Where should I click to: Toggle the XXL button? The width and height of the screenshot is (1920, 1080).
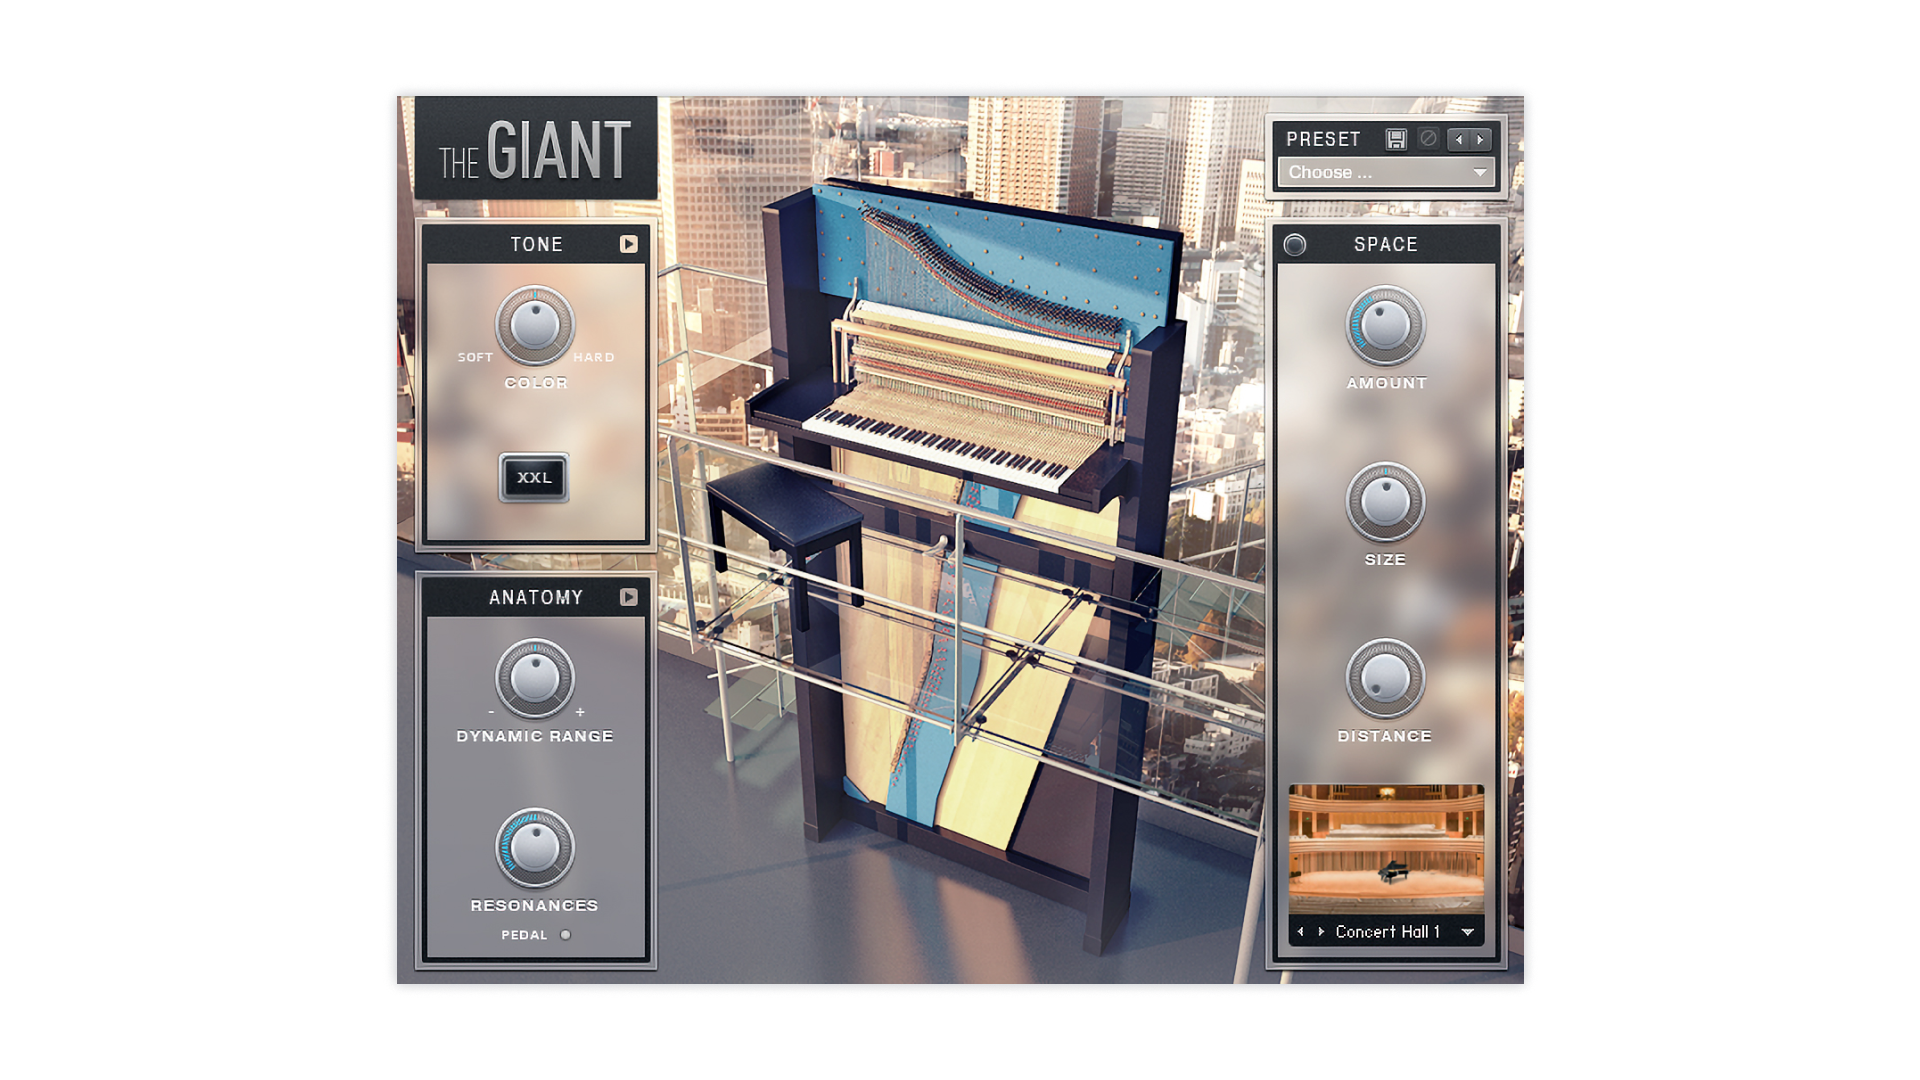534,478
